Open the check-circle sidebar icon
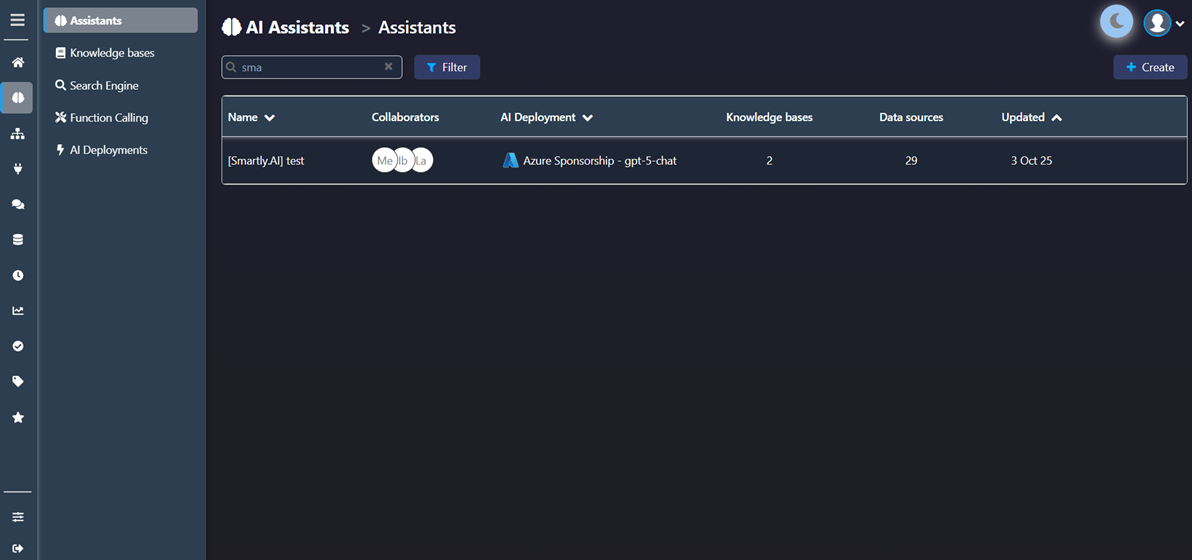The height and width of the screenshot is (560, 1192). (17, 346)
